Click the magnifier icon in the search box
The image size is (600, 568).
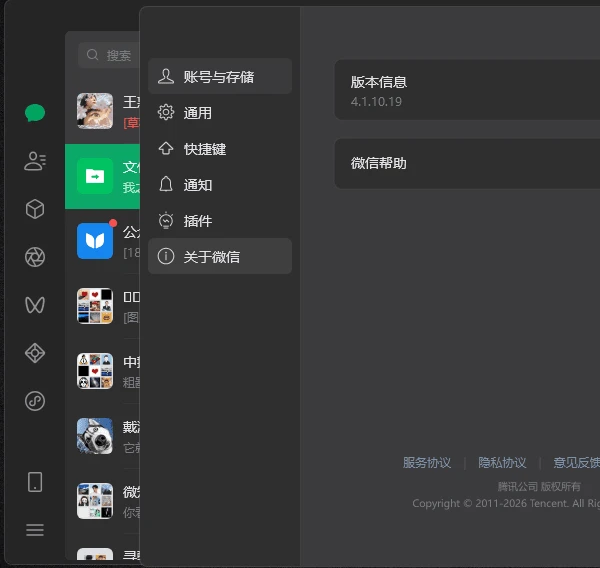click(x=92, y=55)
